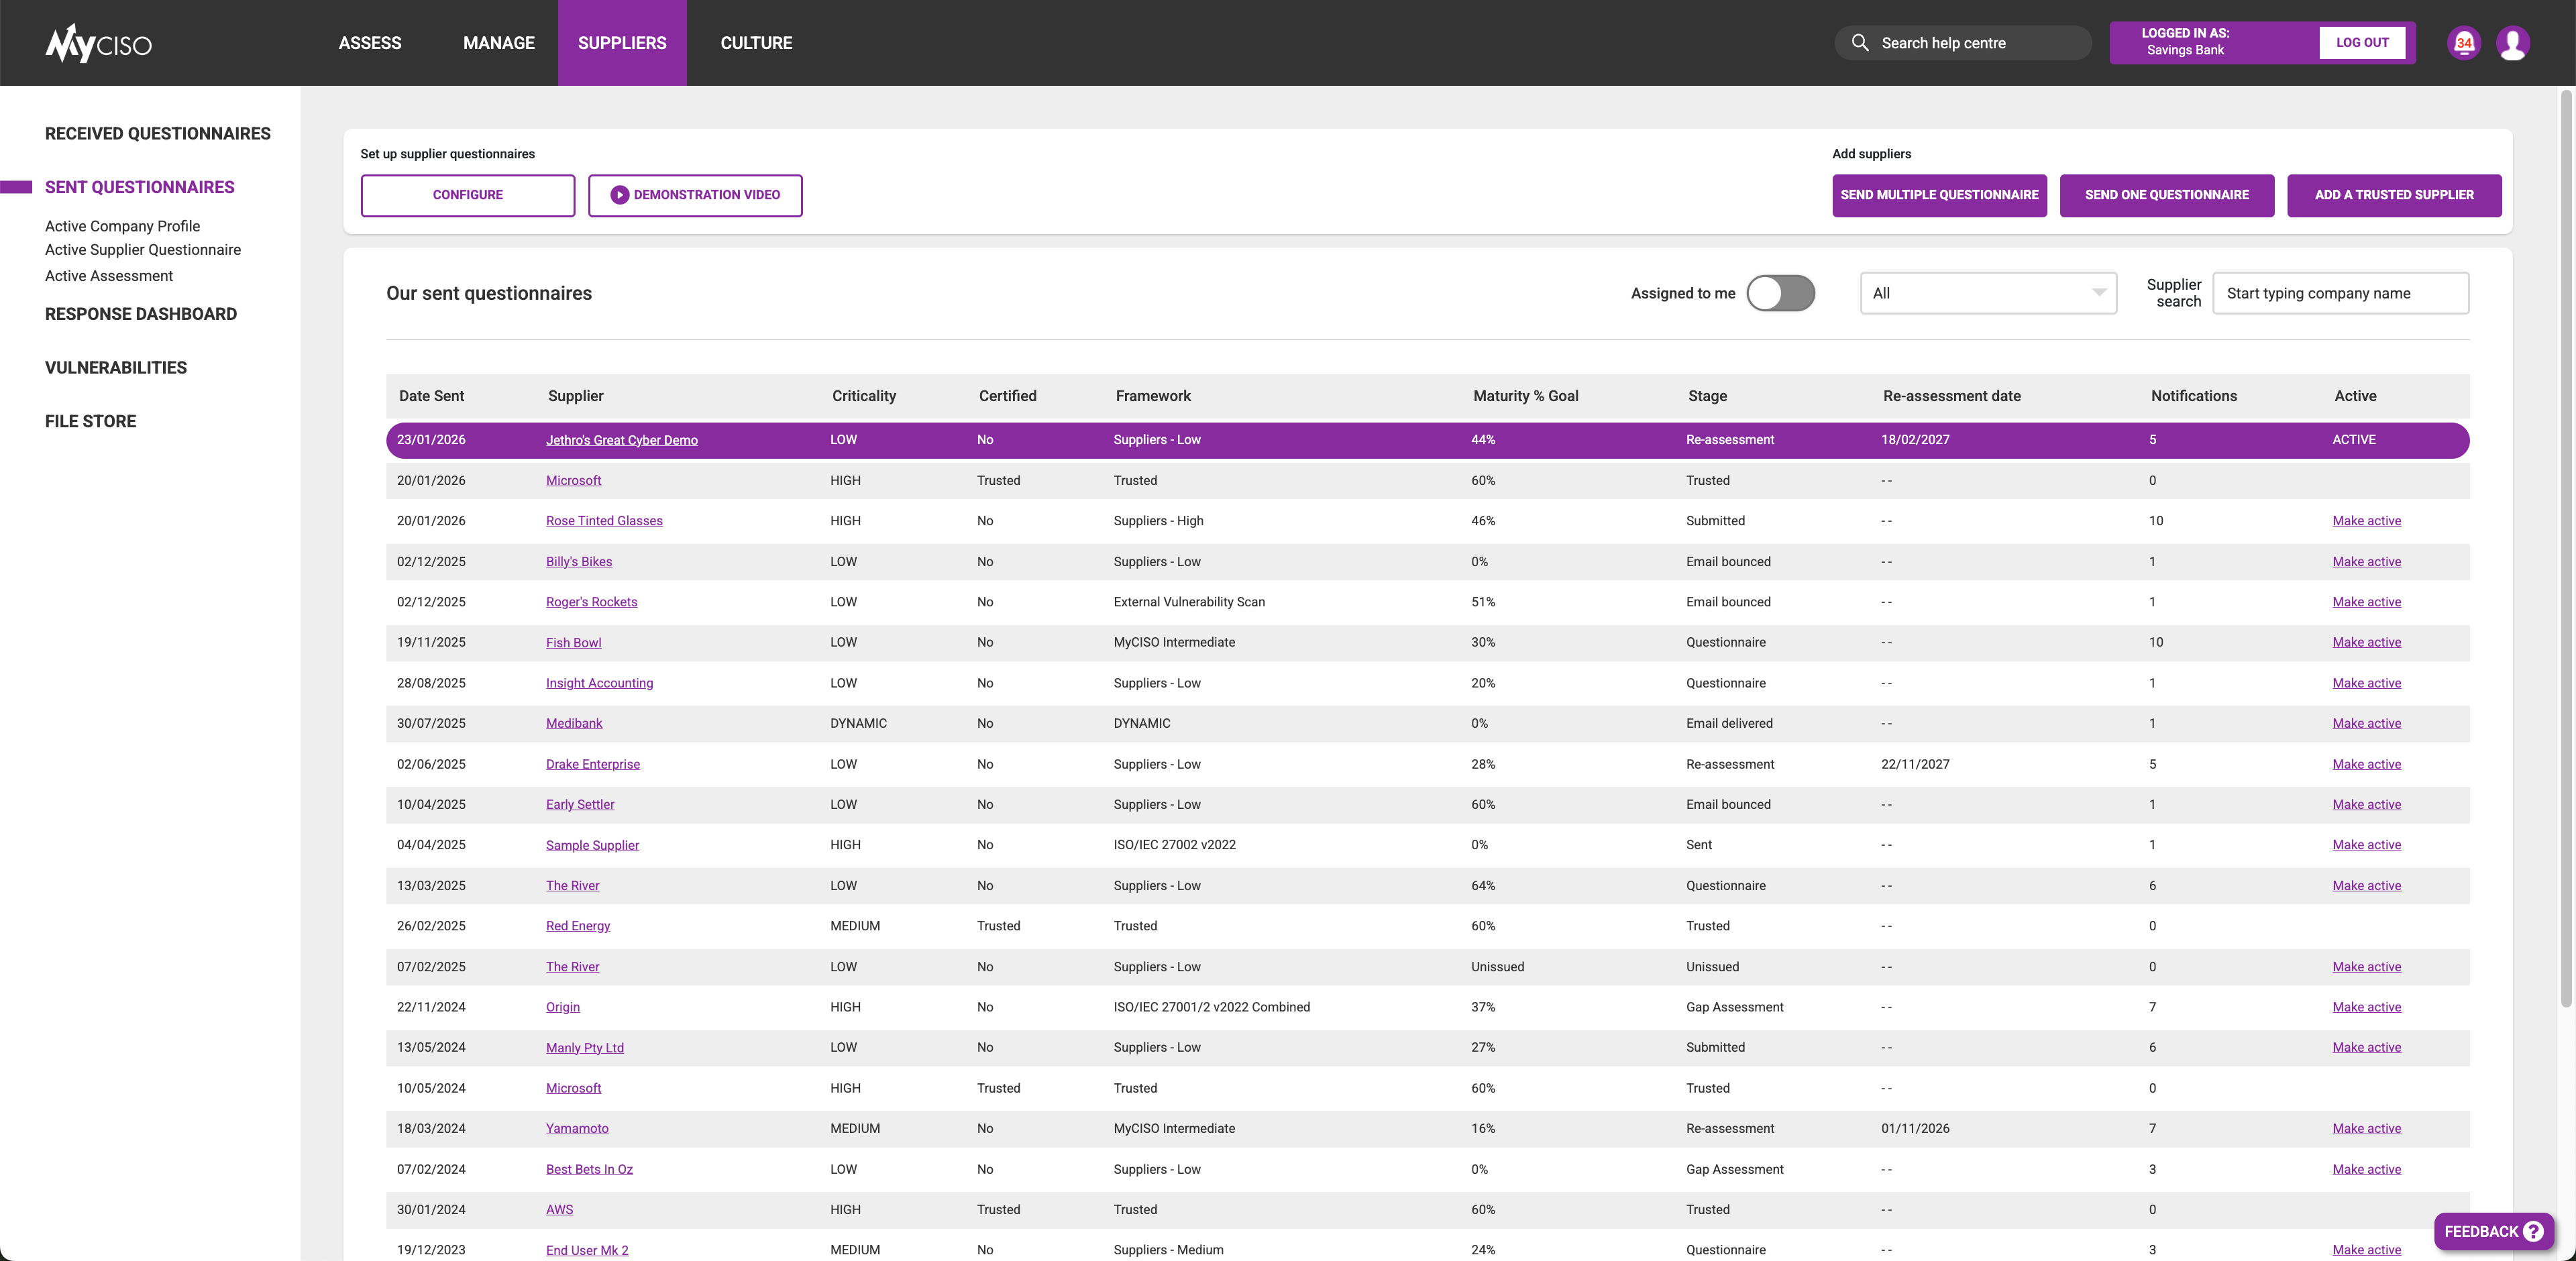Image resolution: width=2576 pixels, height=1261 pixels.
Task: Open Response Dashboard in sidebar
Action: pyautogui.click(x=141, y=314)
